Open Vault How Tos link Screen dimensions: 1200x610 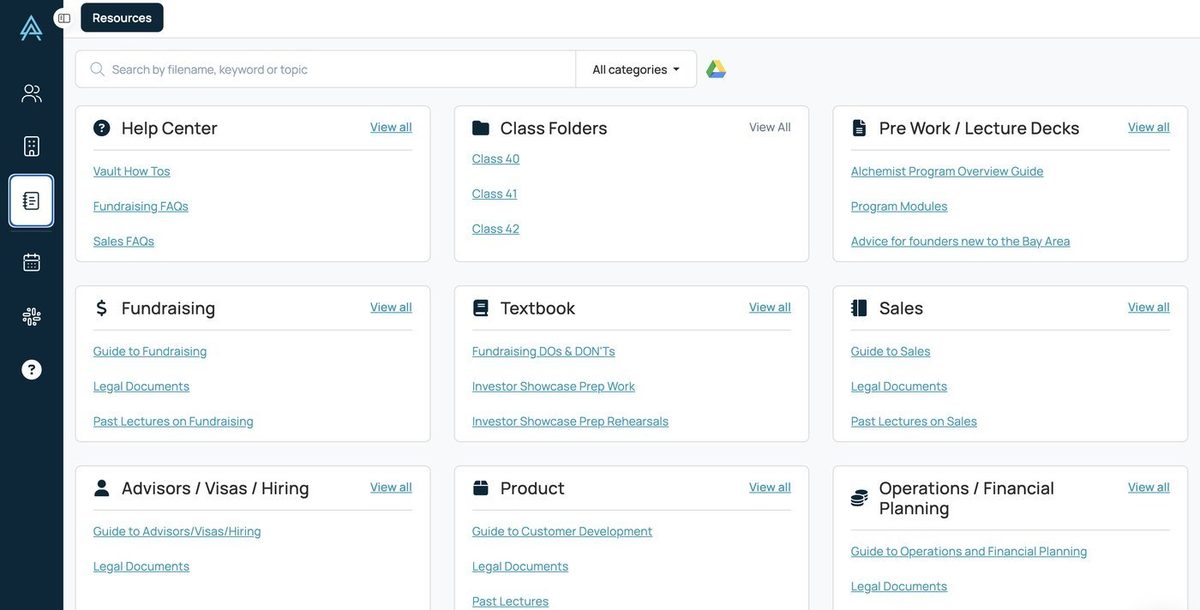tap(132, 171)
